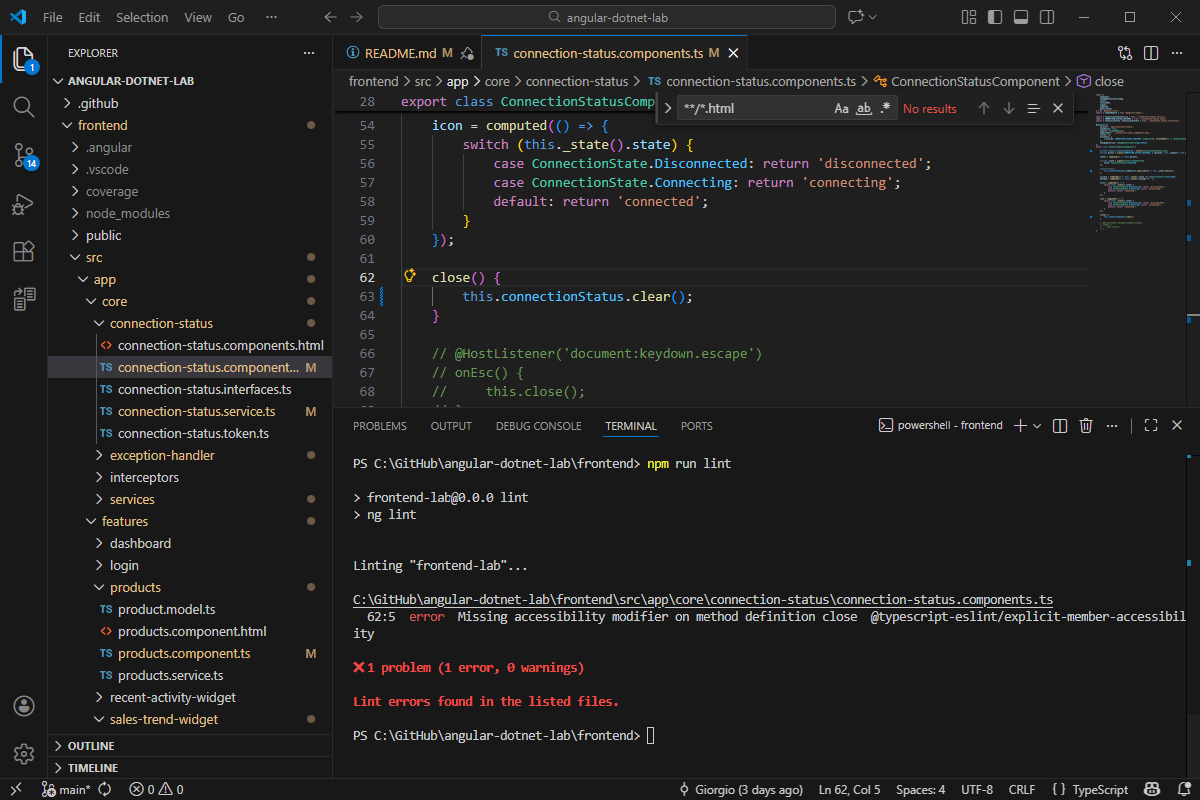The image size is (1200, 800).
Task: Expand the replace toggle in find widget
Action: [x=667, y=108]
